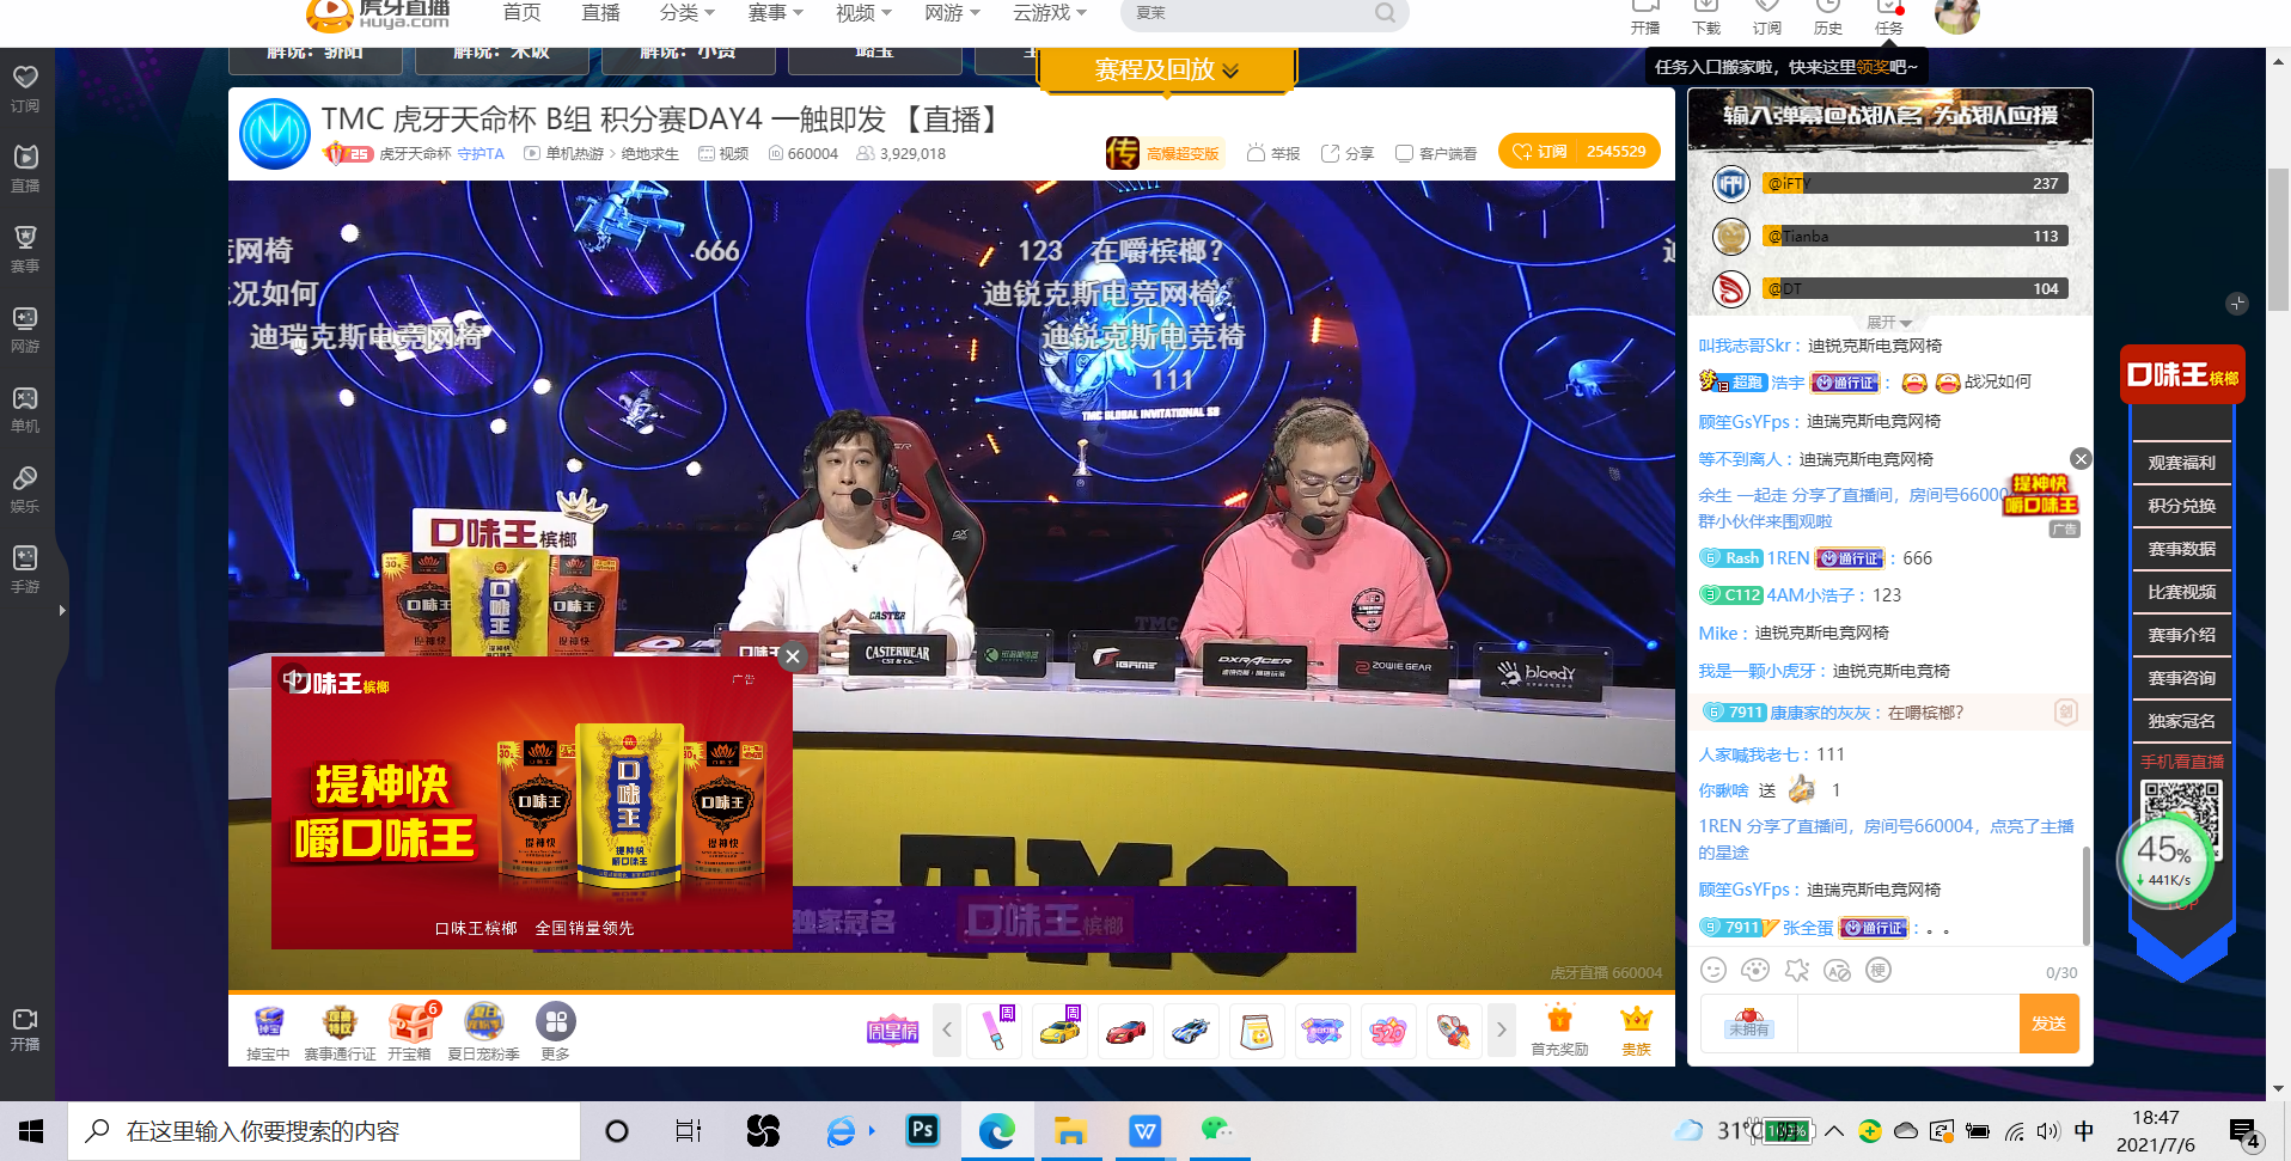
Task: Click 视频 link under stream title
Action: [723, 153]
